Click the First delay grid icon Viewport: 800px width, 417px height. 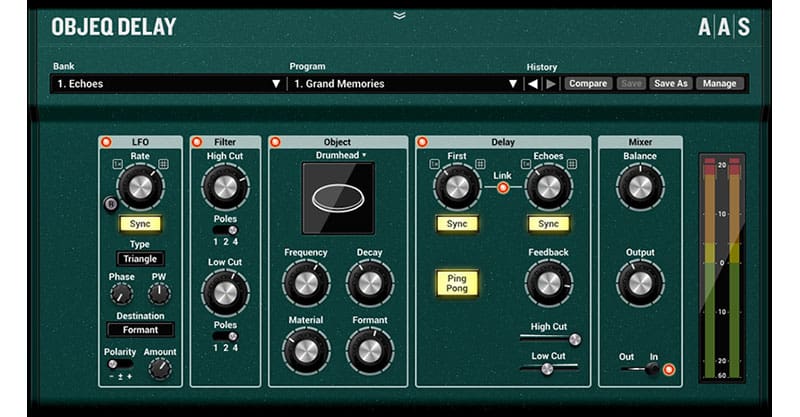(x=480, y=164)
